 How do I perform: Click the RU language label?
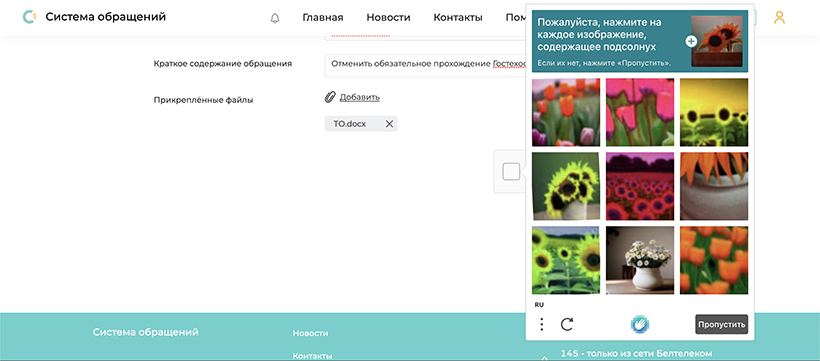pos(539,304)
